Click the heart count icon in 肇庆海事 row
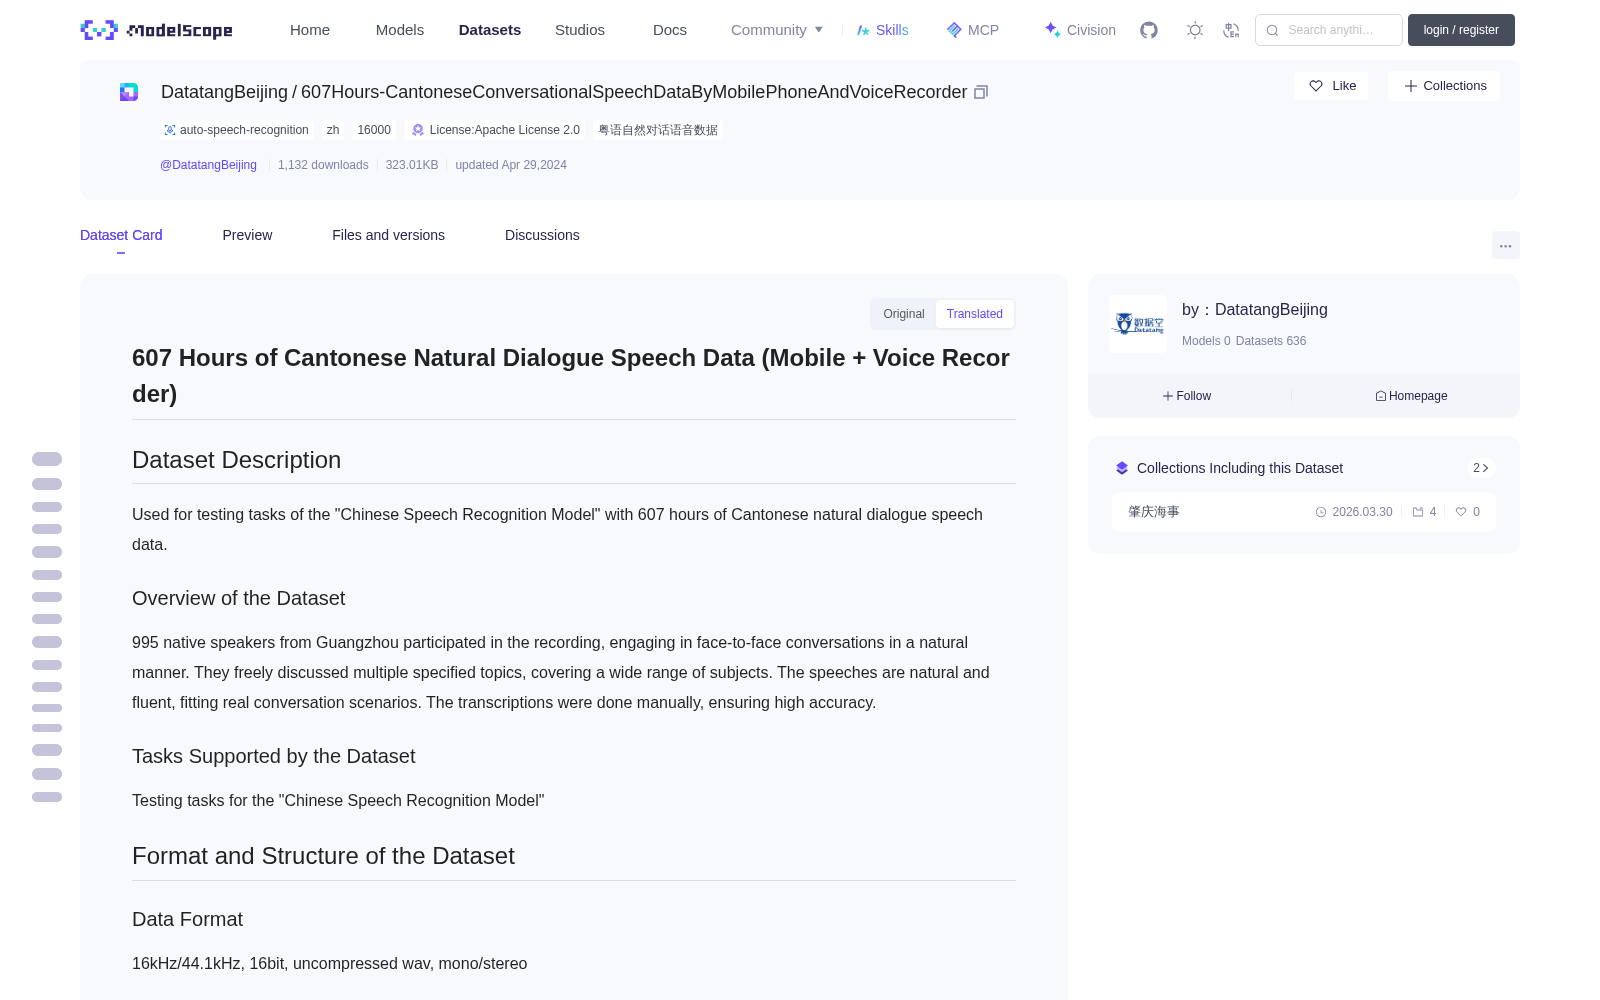The width and height of the screenshot is (1600, 1000). (x=1461, y=512)
